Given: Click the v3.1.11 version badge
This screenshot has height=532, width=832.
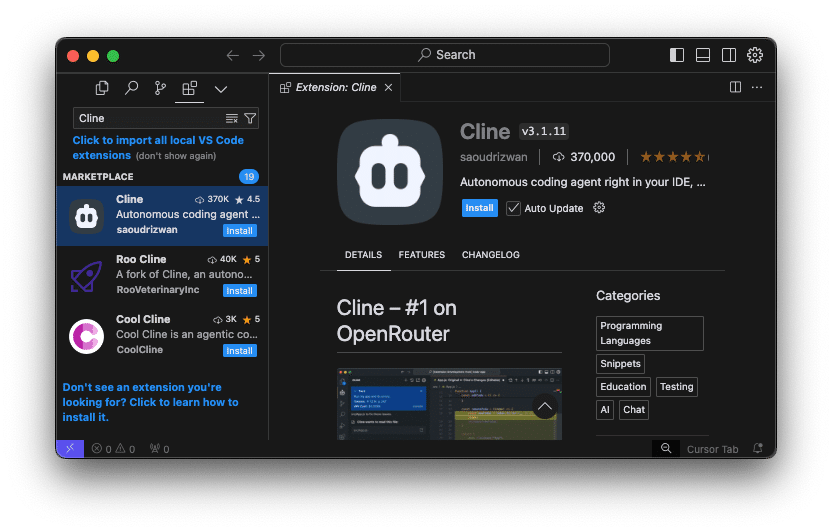Looking at the screenshot, I should coord(544,132).
